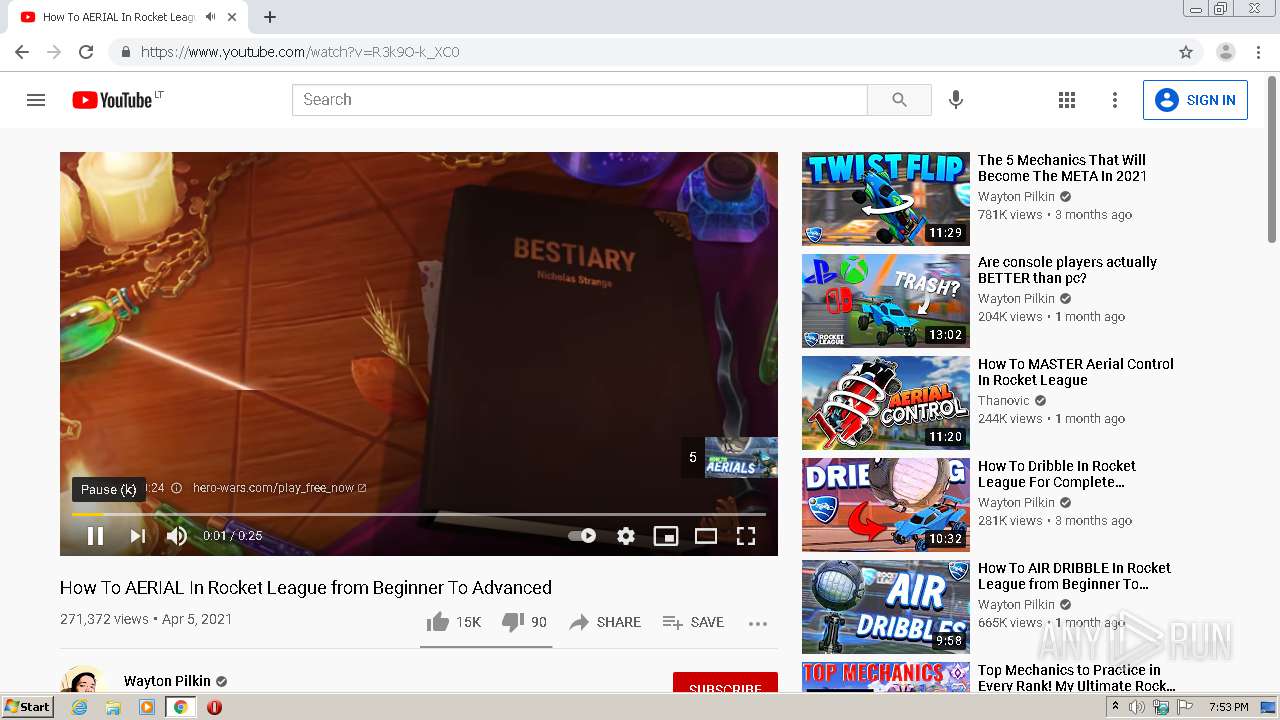Open more actions ellipsis under video
Viewport: 1280px width, 720px height.
pos(758,623)
